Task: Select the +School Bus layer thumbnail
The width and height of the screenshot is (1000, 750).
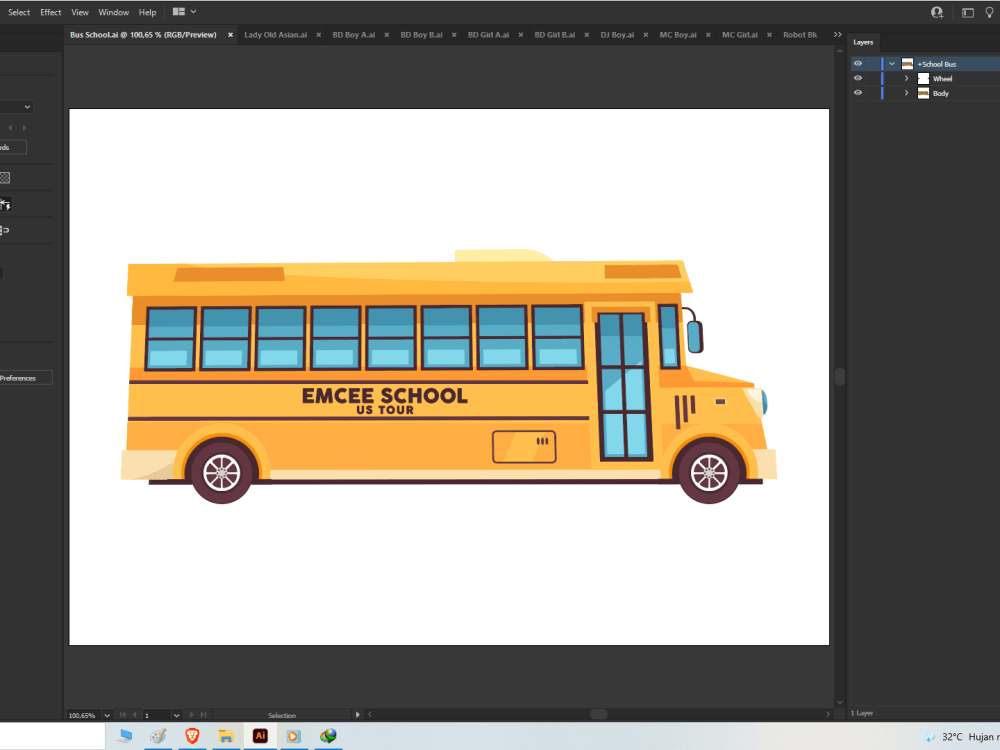Action: coord(908,64)
